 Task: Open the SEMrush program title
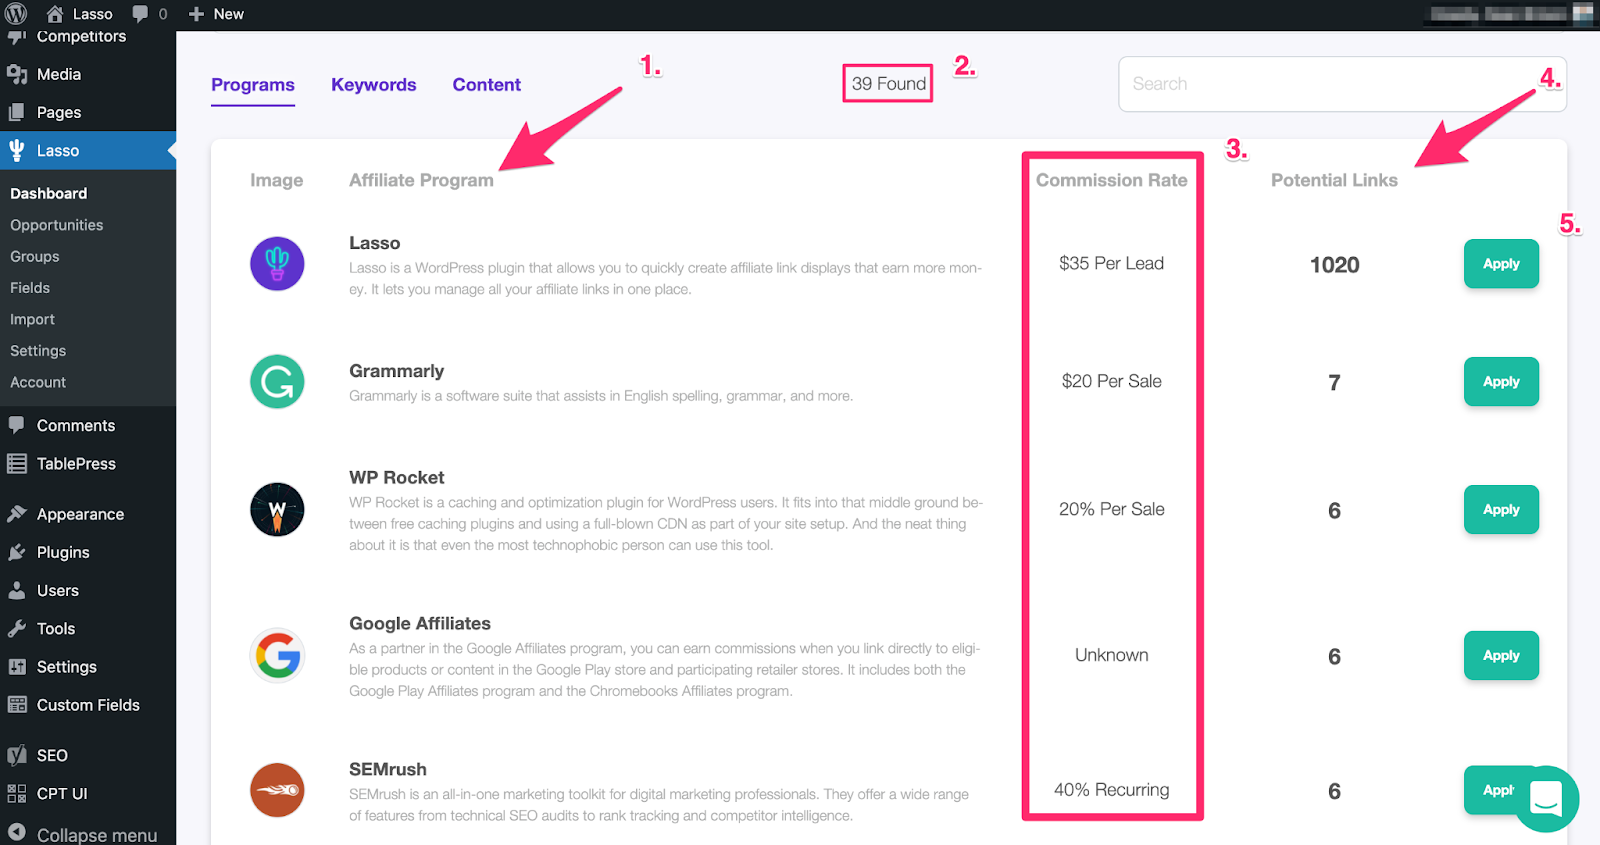(x=388, y=770)
